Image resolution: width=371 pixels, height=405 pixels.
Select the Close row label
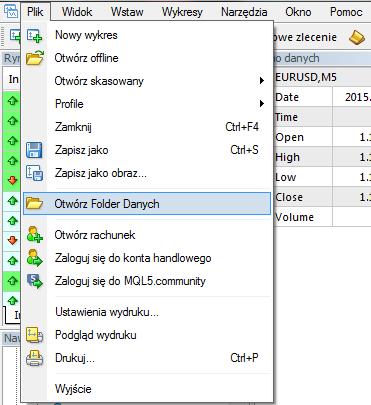pyautogui.click(x=289, y=197)
